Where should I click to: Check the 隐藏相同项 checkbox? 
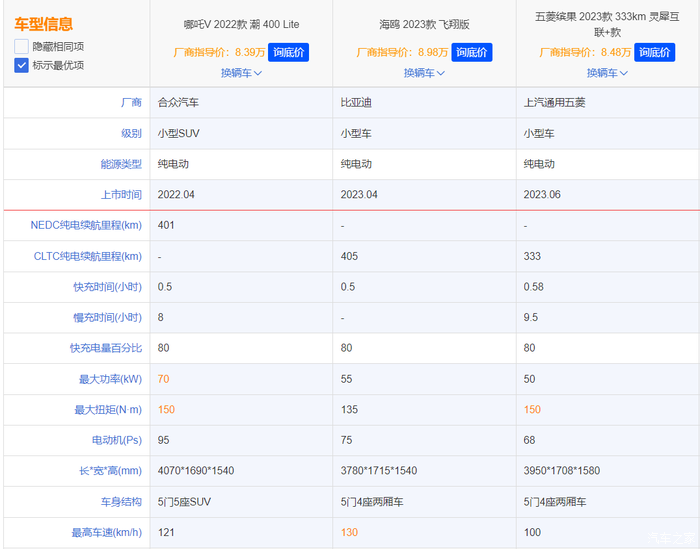[x=22, y=47]
